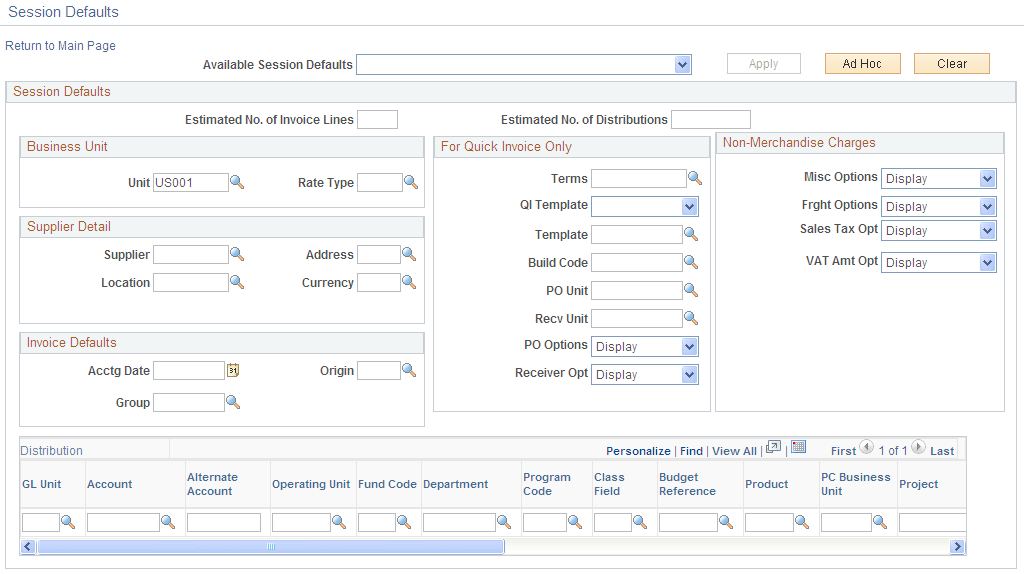
Task: Open lookup for Rate Type field
Action: 411,183
